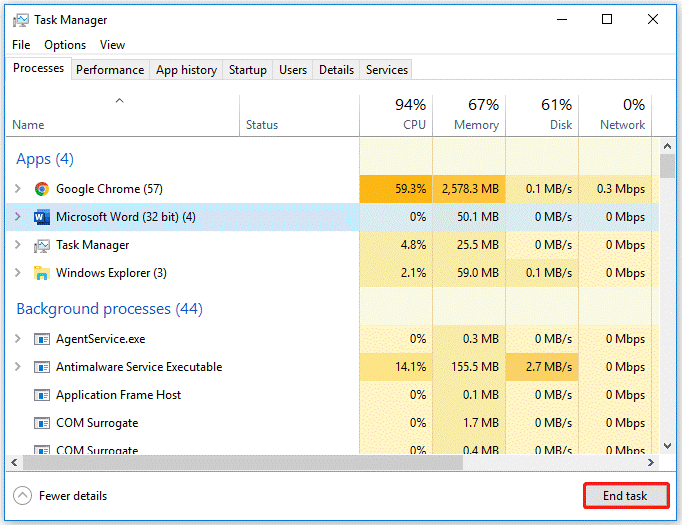Expand the Google Chrome process group

pyautogui.click(x=17, y=188)
